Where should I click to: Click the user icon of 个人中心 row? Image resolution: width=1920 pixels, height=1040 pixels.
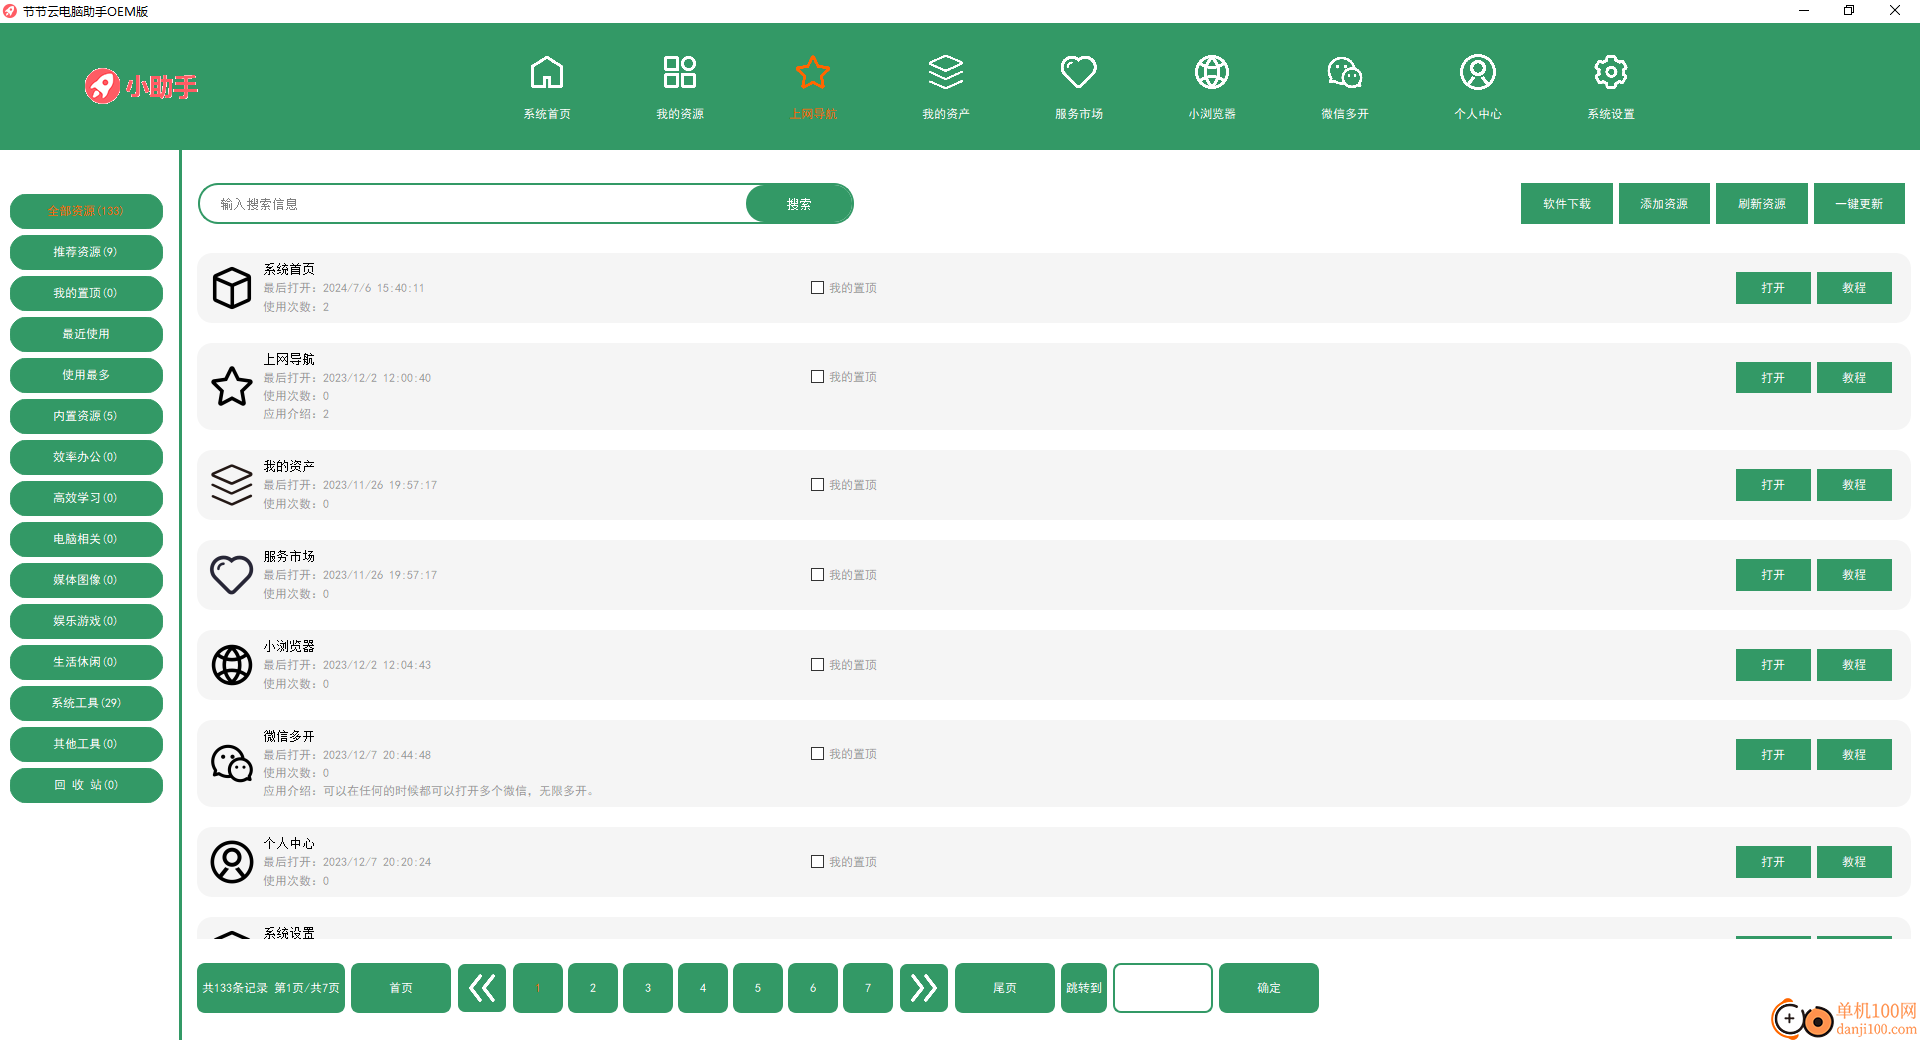[x=231, y=862]
